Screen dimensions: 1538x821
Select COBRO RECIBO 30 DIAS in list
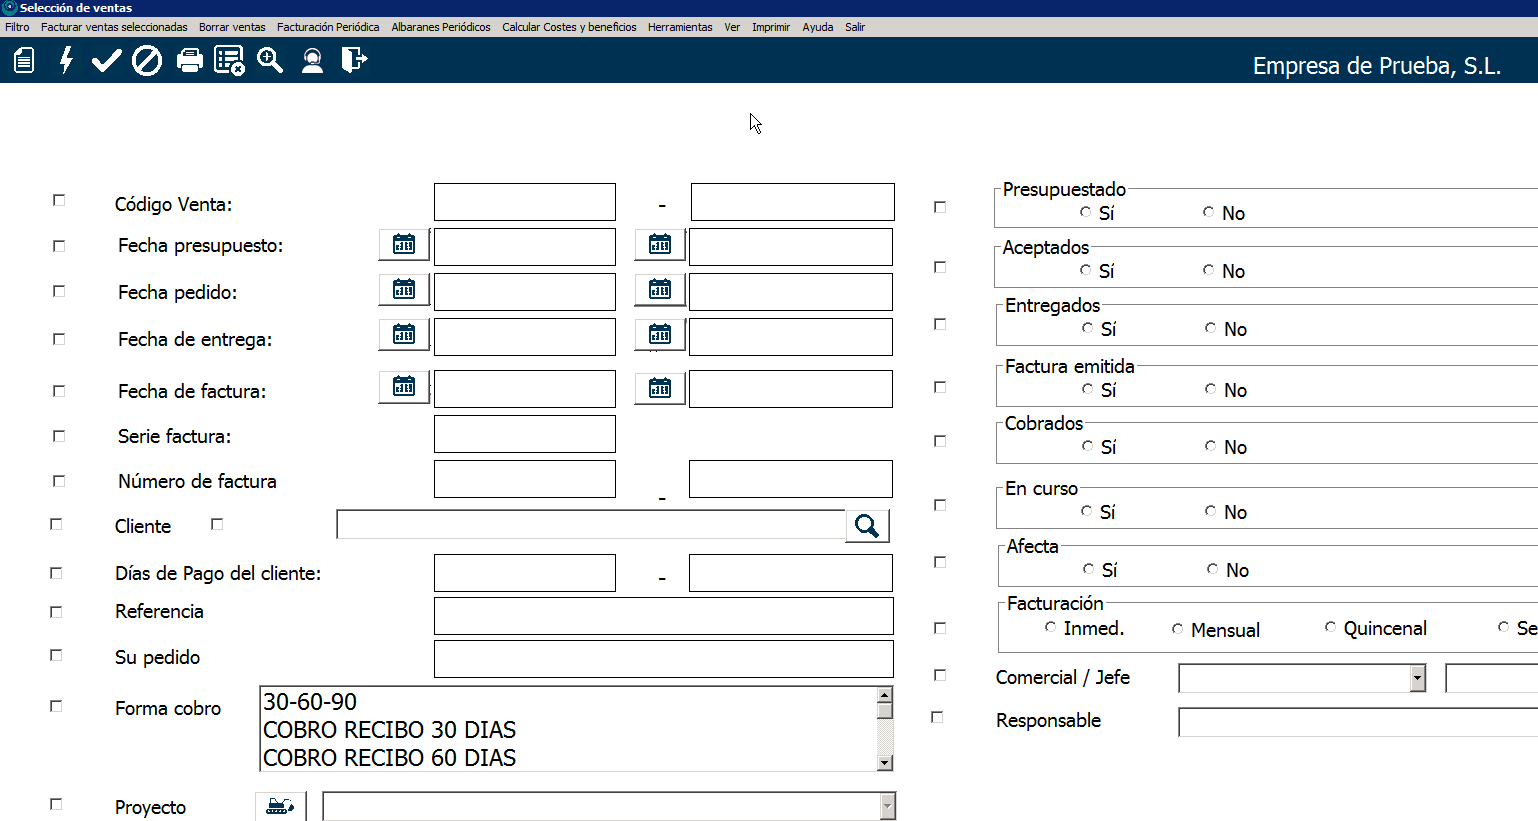[390, 730]
